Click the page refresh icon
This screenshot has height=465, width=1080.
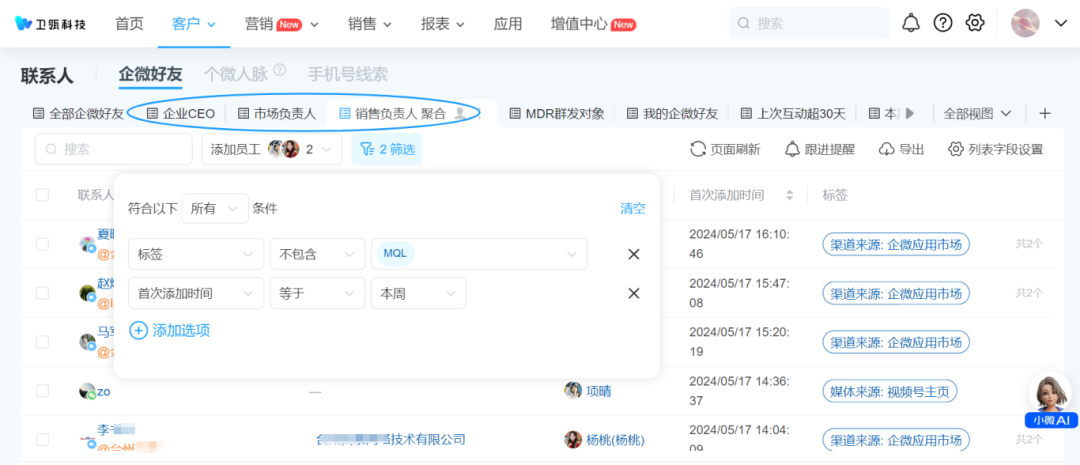coord(699,149)
